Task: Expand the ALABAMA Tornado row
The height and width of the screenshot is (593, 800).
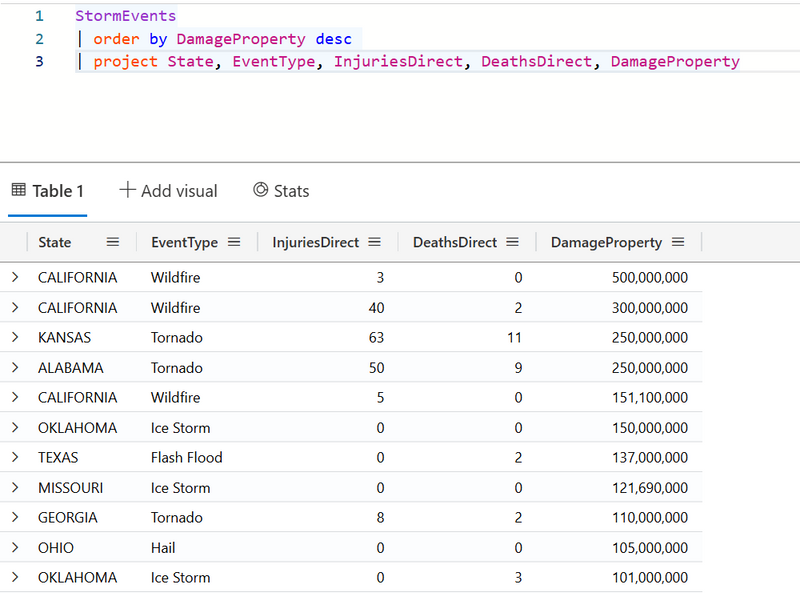Action: [x=15, y=367]
